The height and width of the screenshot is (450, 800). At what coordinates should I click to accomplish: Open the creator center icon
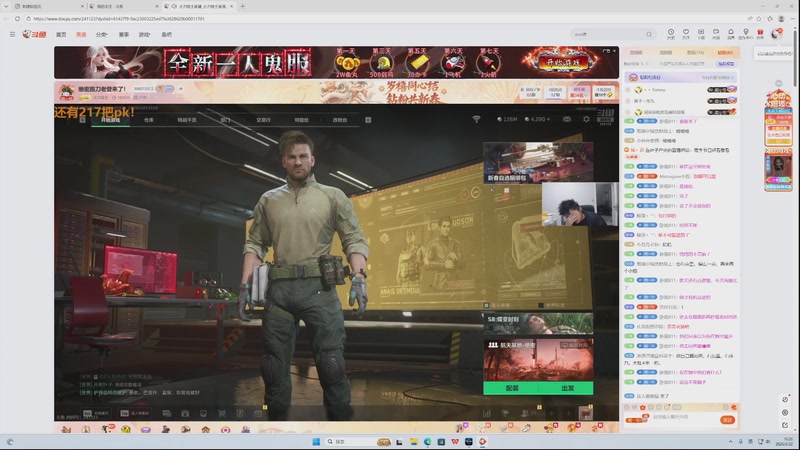[745, 34]
